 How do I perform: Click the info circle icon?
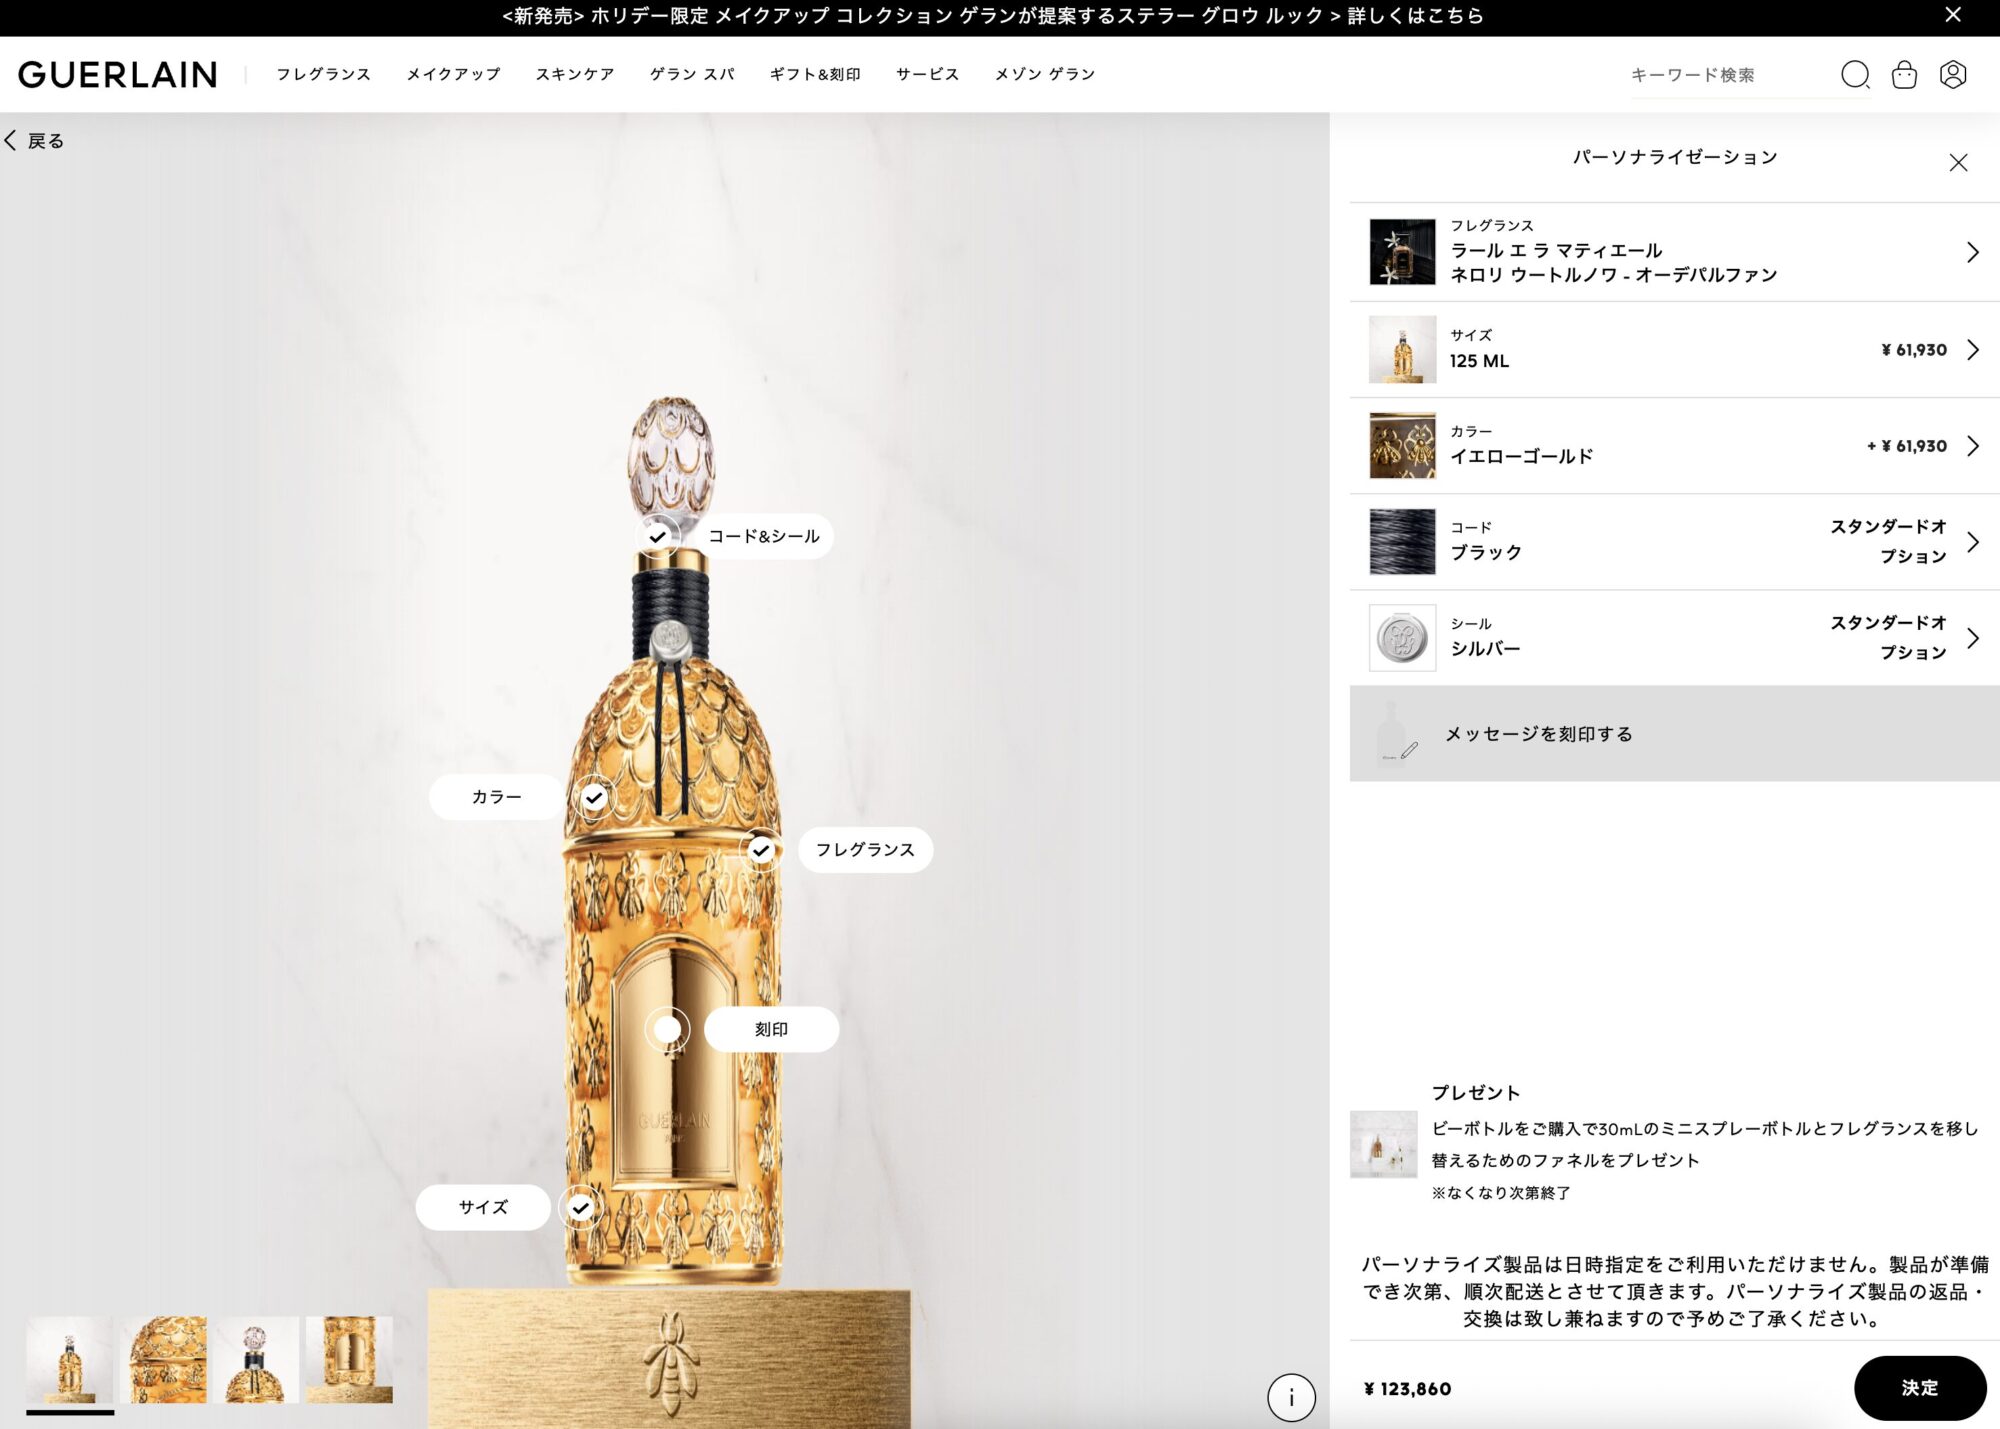pyautogui.click(x=1291, y=1397)
